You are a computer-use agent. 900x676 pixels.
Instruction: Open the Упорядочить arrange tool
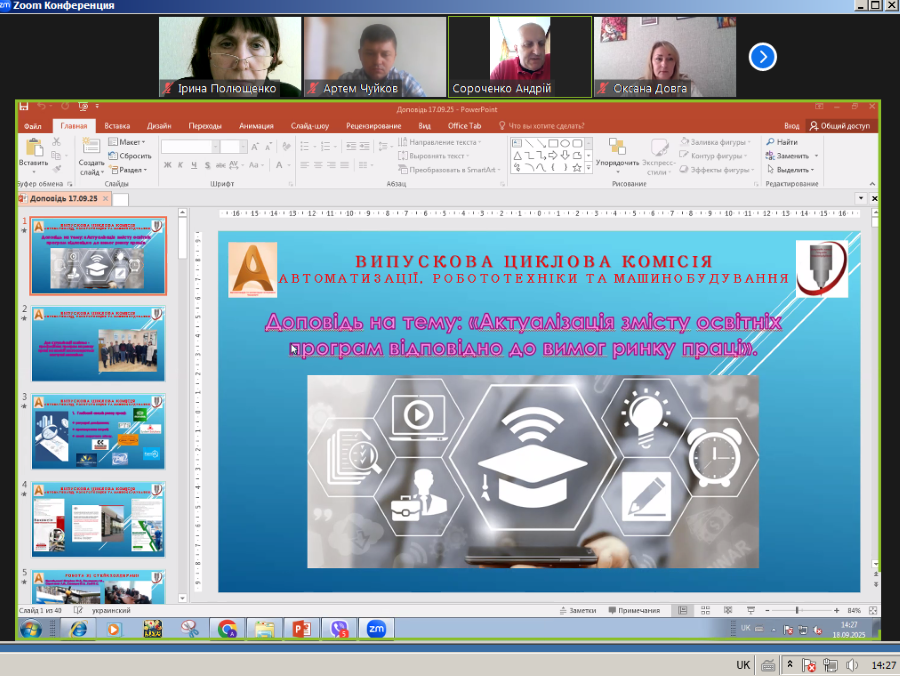coord(616,149)
